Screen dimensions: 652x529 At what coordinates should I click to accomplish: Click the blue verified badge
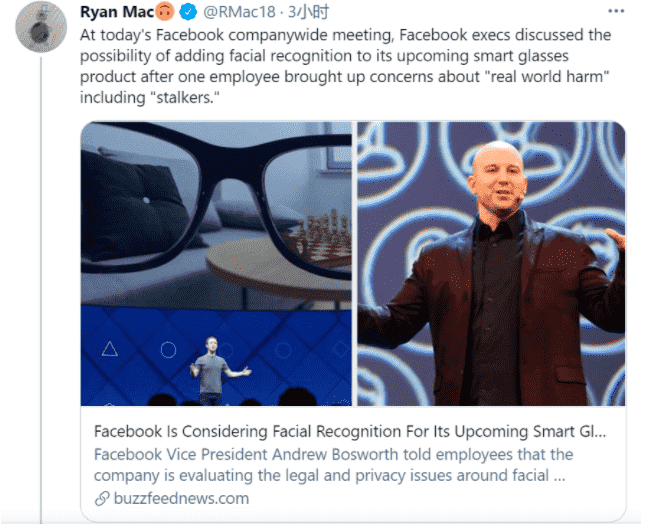(188, 12)
